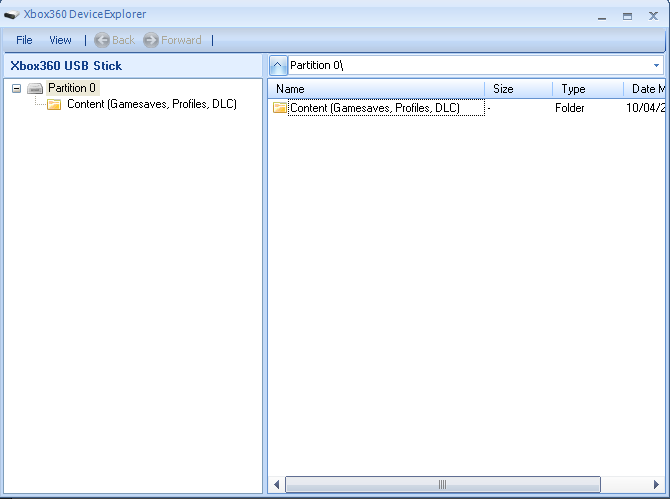Click the horizontal scrollbar thumb

coord(443,484)
